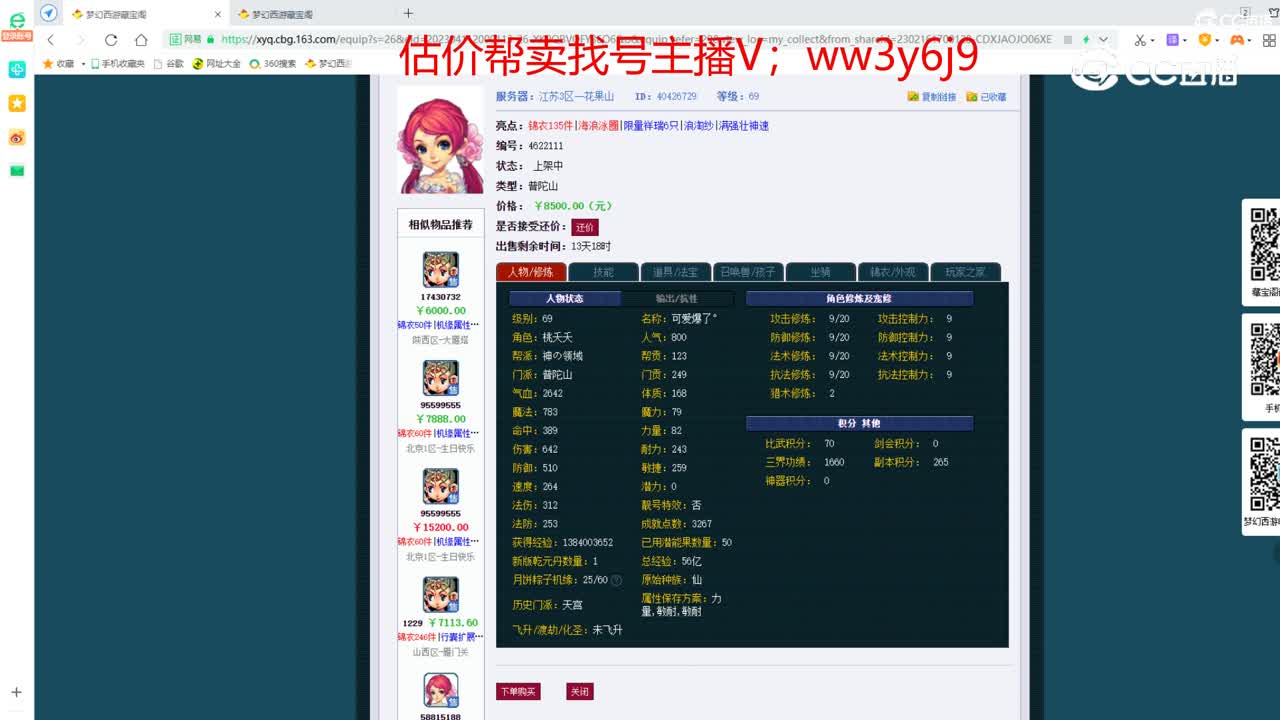
Task: Open the green mail sidebar icon
Action: (17, 171)
